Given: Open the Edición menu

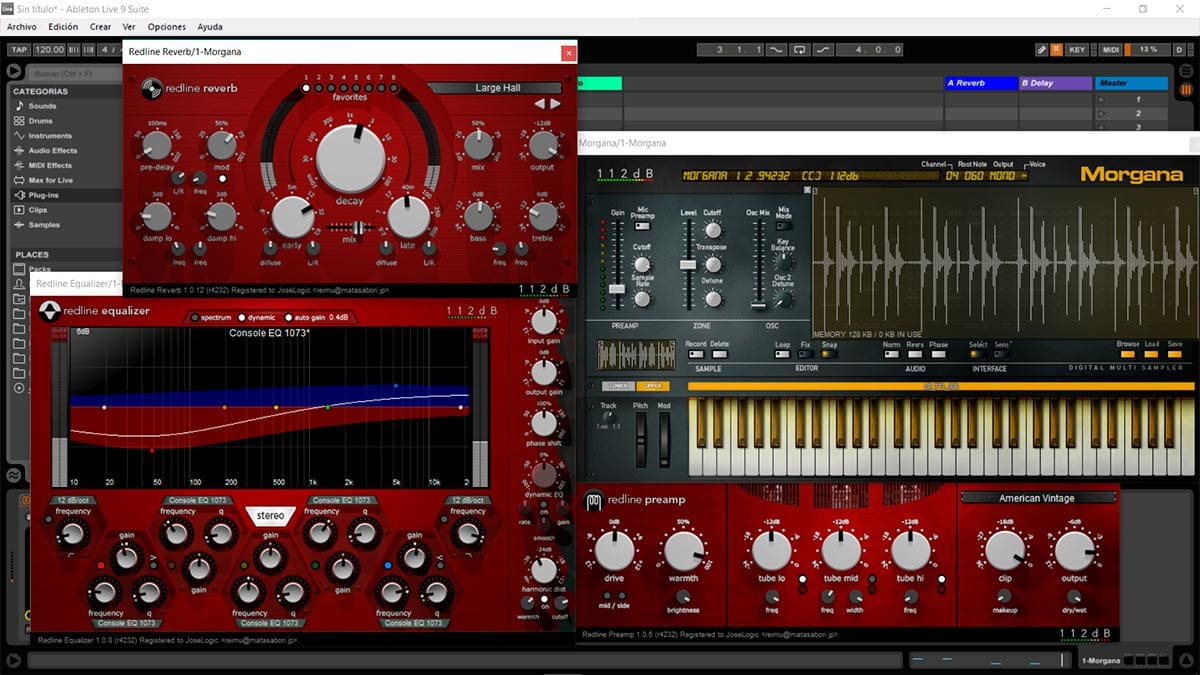Looking at the screenshot, I should pos(63,27).
